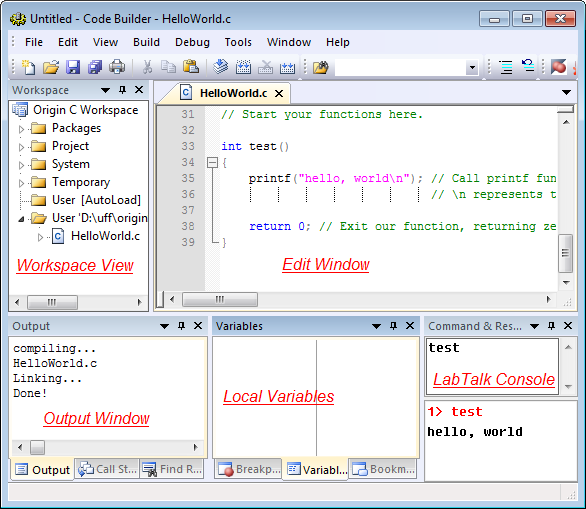Click the Build stacked pages icon
Image resolution: width=586 pixels, height=509 pixels.
(x=220, y=67)
